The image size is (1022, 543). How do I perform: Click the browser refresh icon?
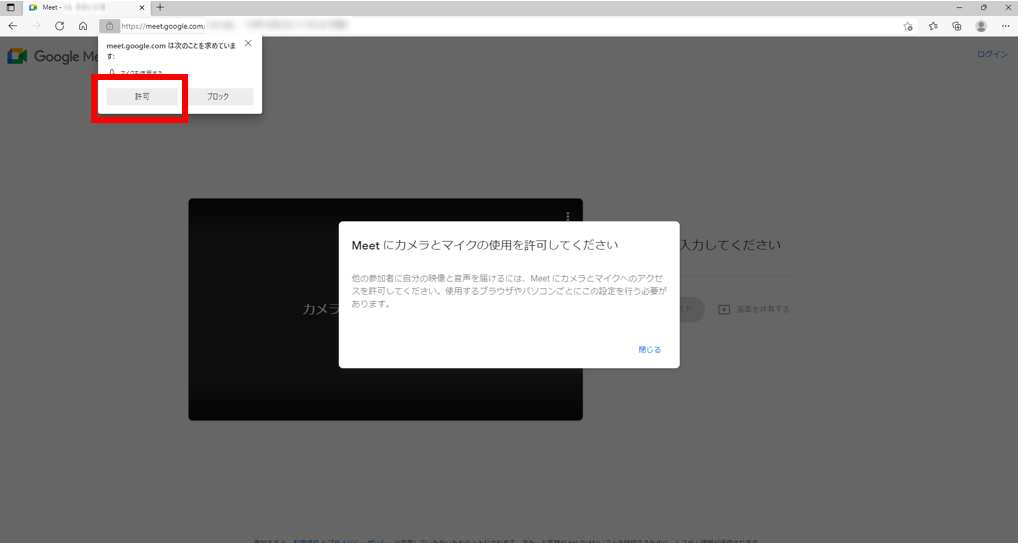(x=60, y=26)
